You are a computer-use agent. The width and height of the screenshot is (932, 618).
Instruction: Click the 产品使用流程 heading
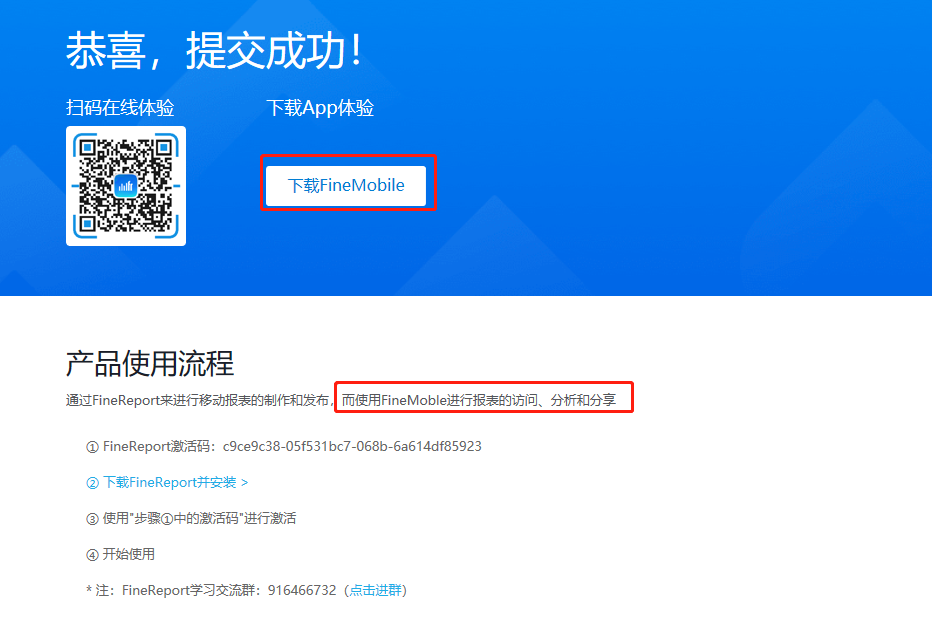point(150,363)
